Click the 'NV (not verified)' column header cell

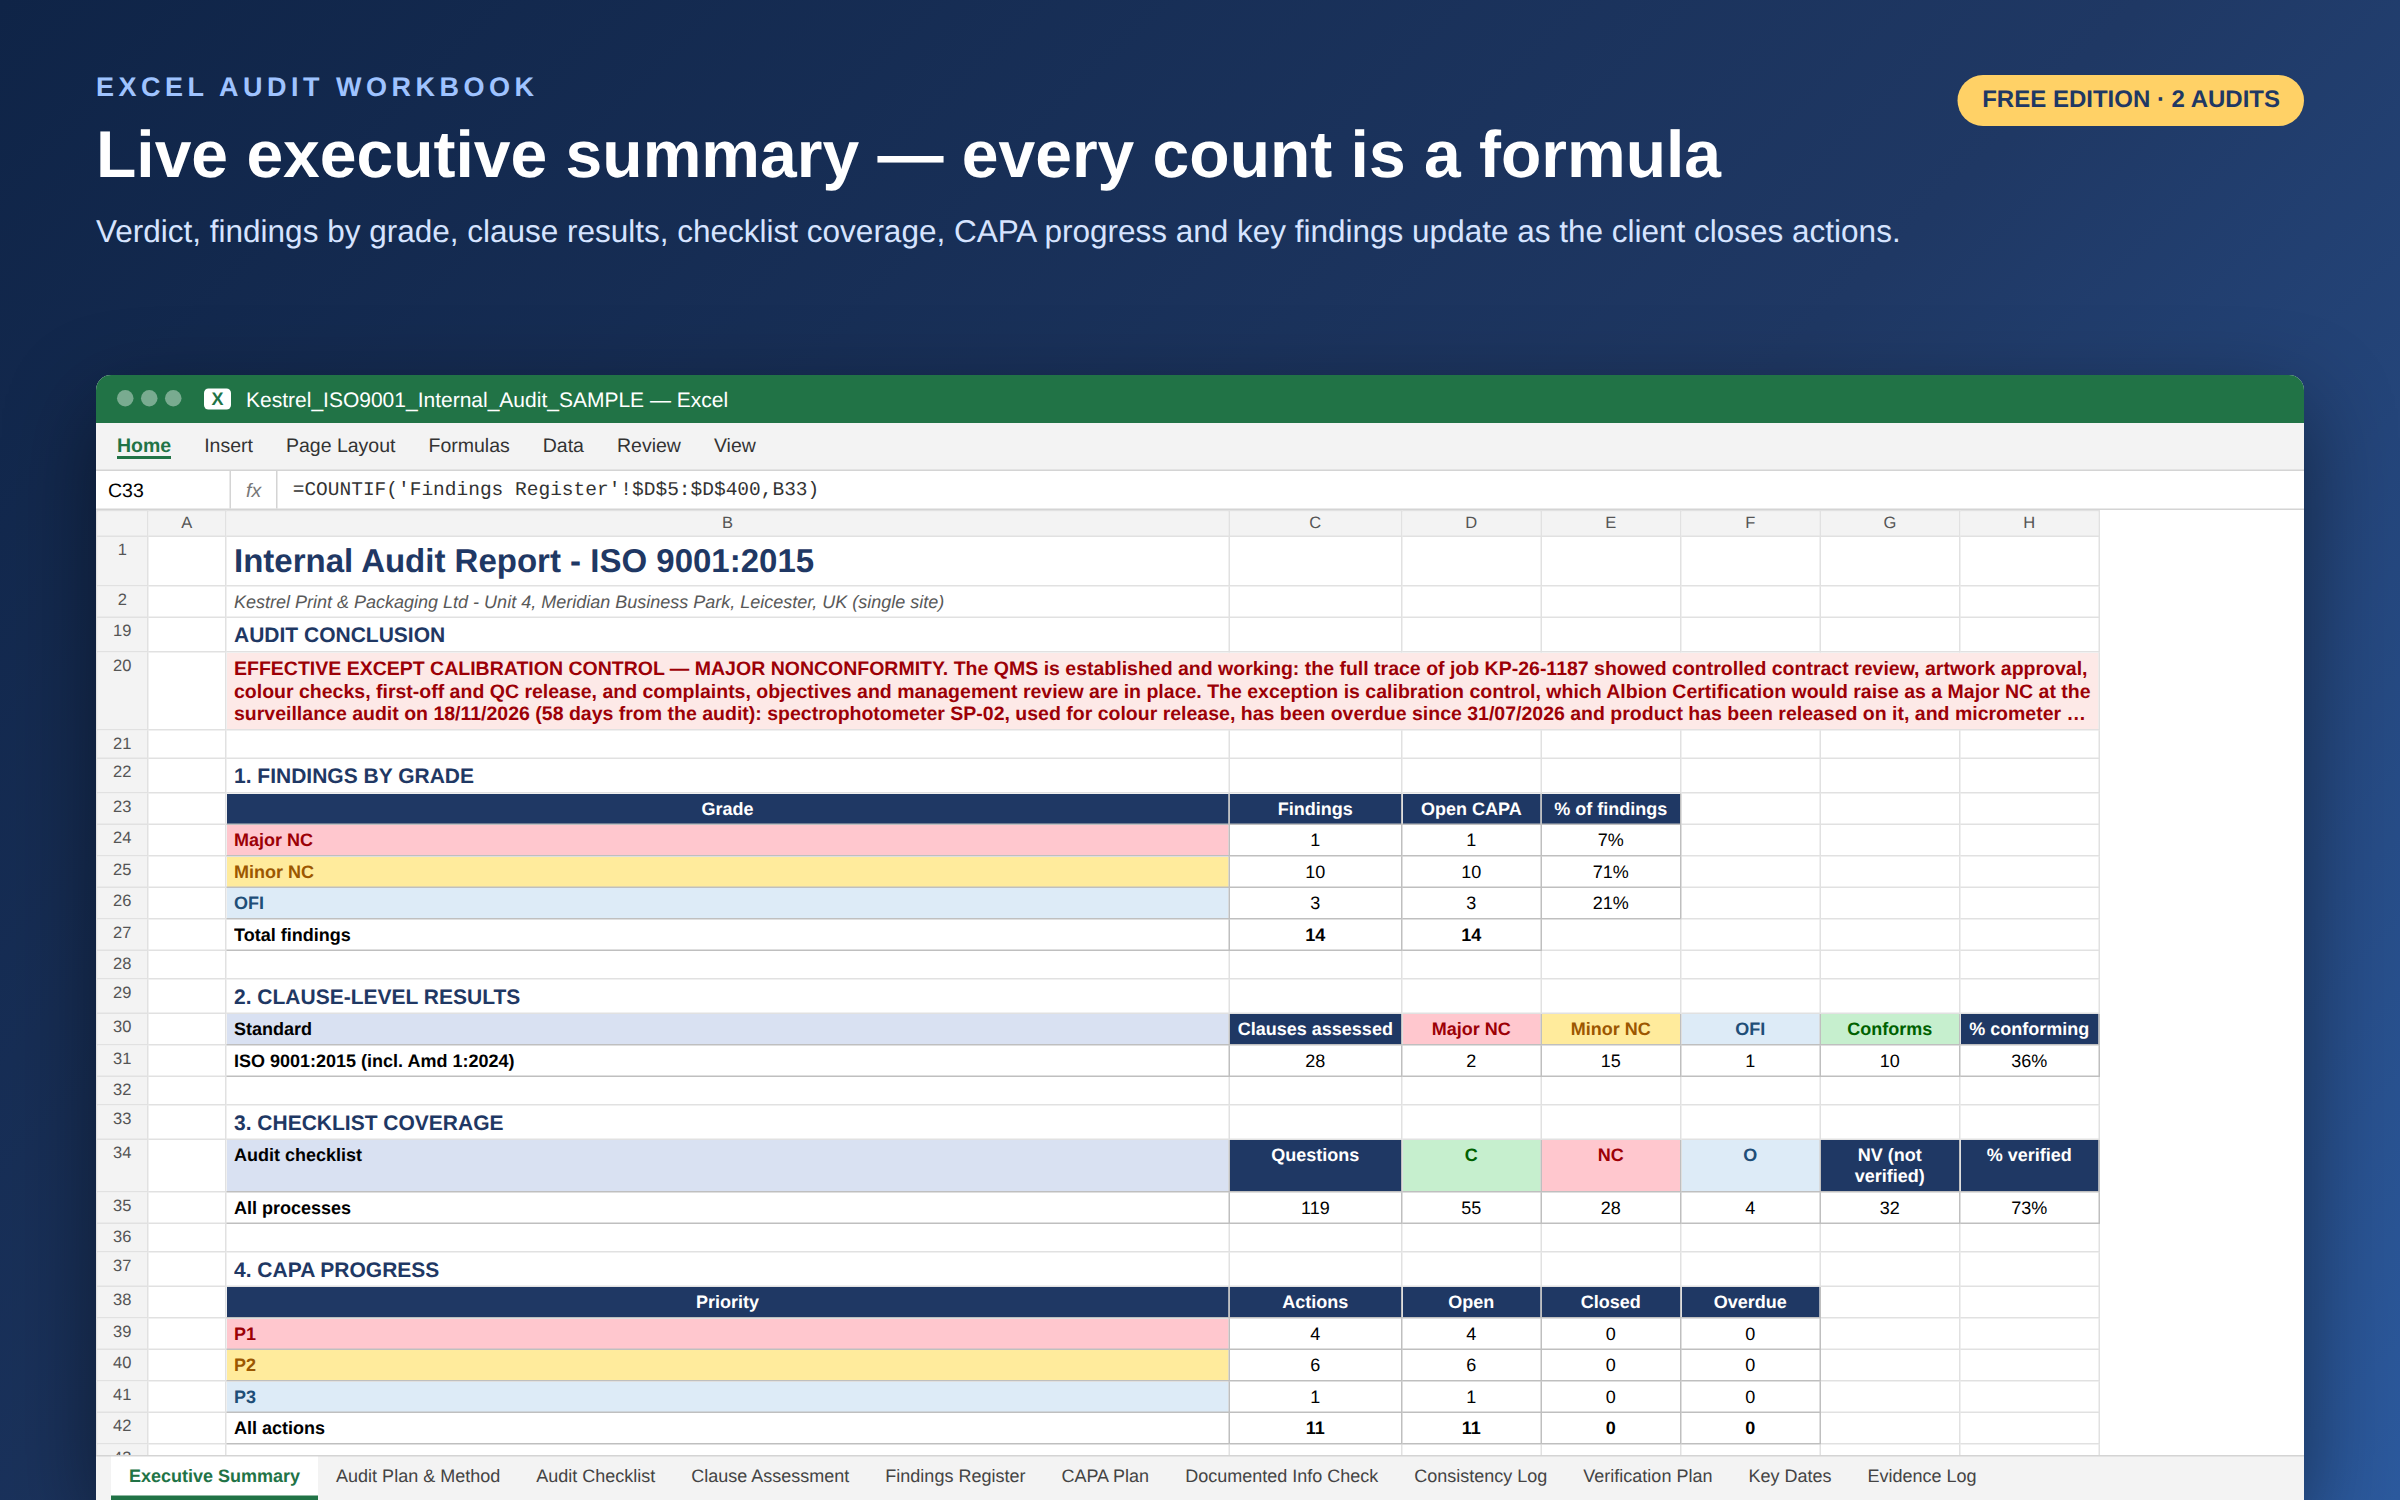pos(1889,1166)
